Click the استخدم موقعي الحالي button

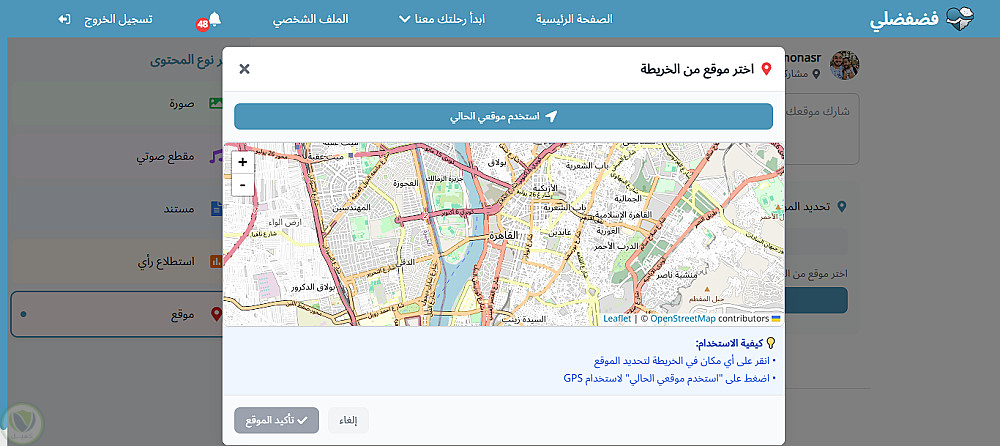pos(503,117)
